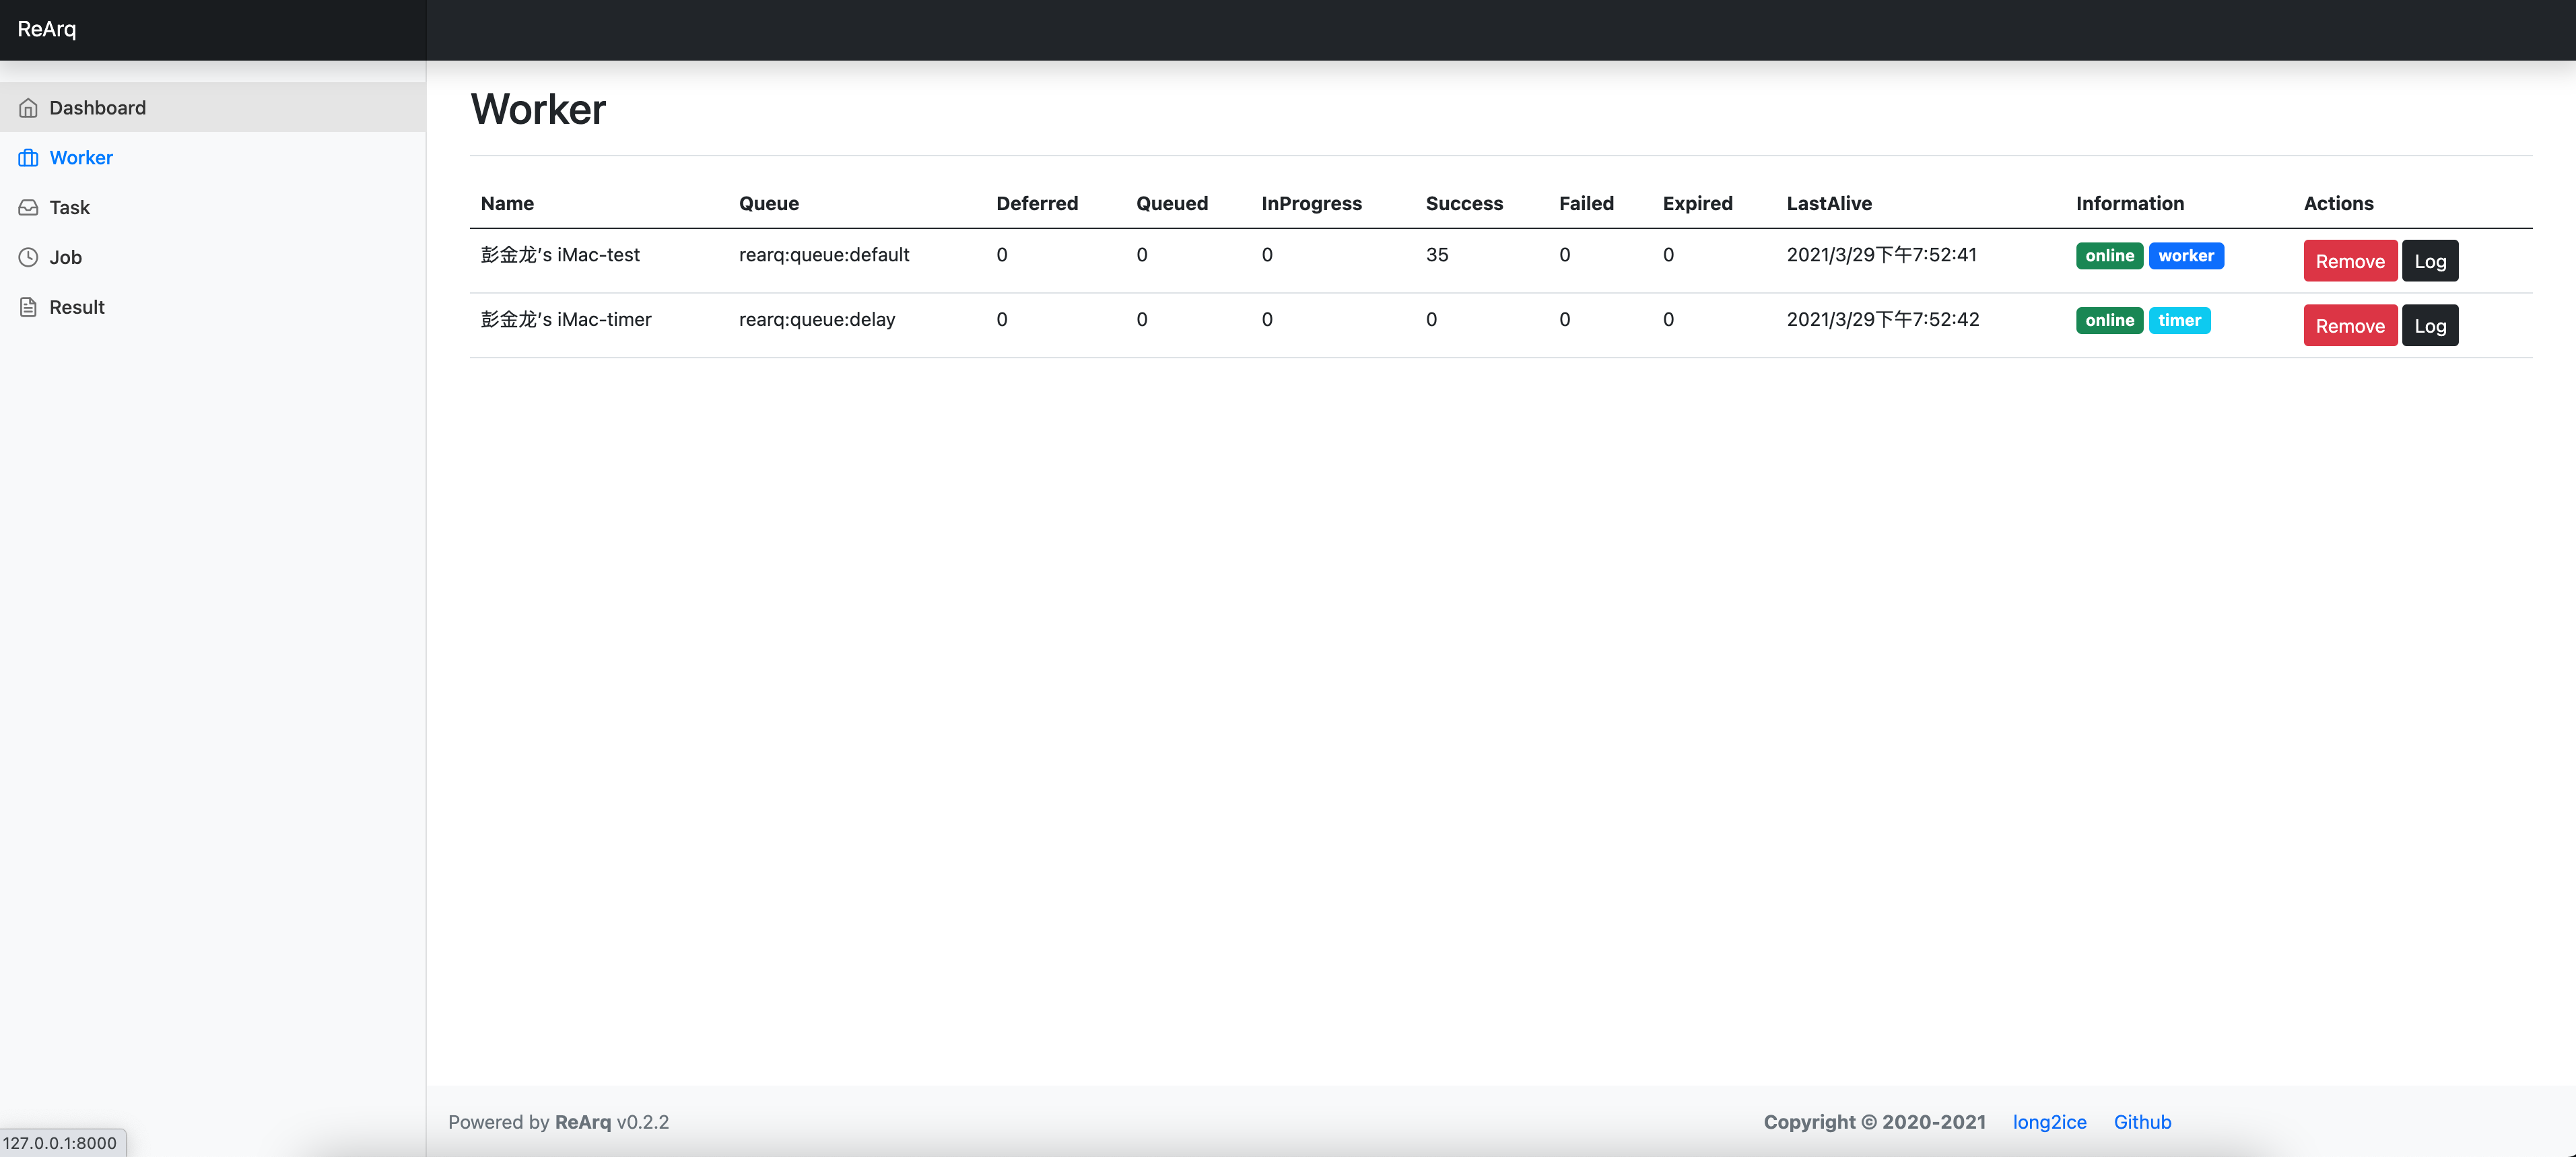View Log for iMac-timer worker
The height and width of the screenshot is (1157, 2576).
point(2429,326)
